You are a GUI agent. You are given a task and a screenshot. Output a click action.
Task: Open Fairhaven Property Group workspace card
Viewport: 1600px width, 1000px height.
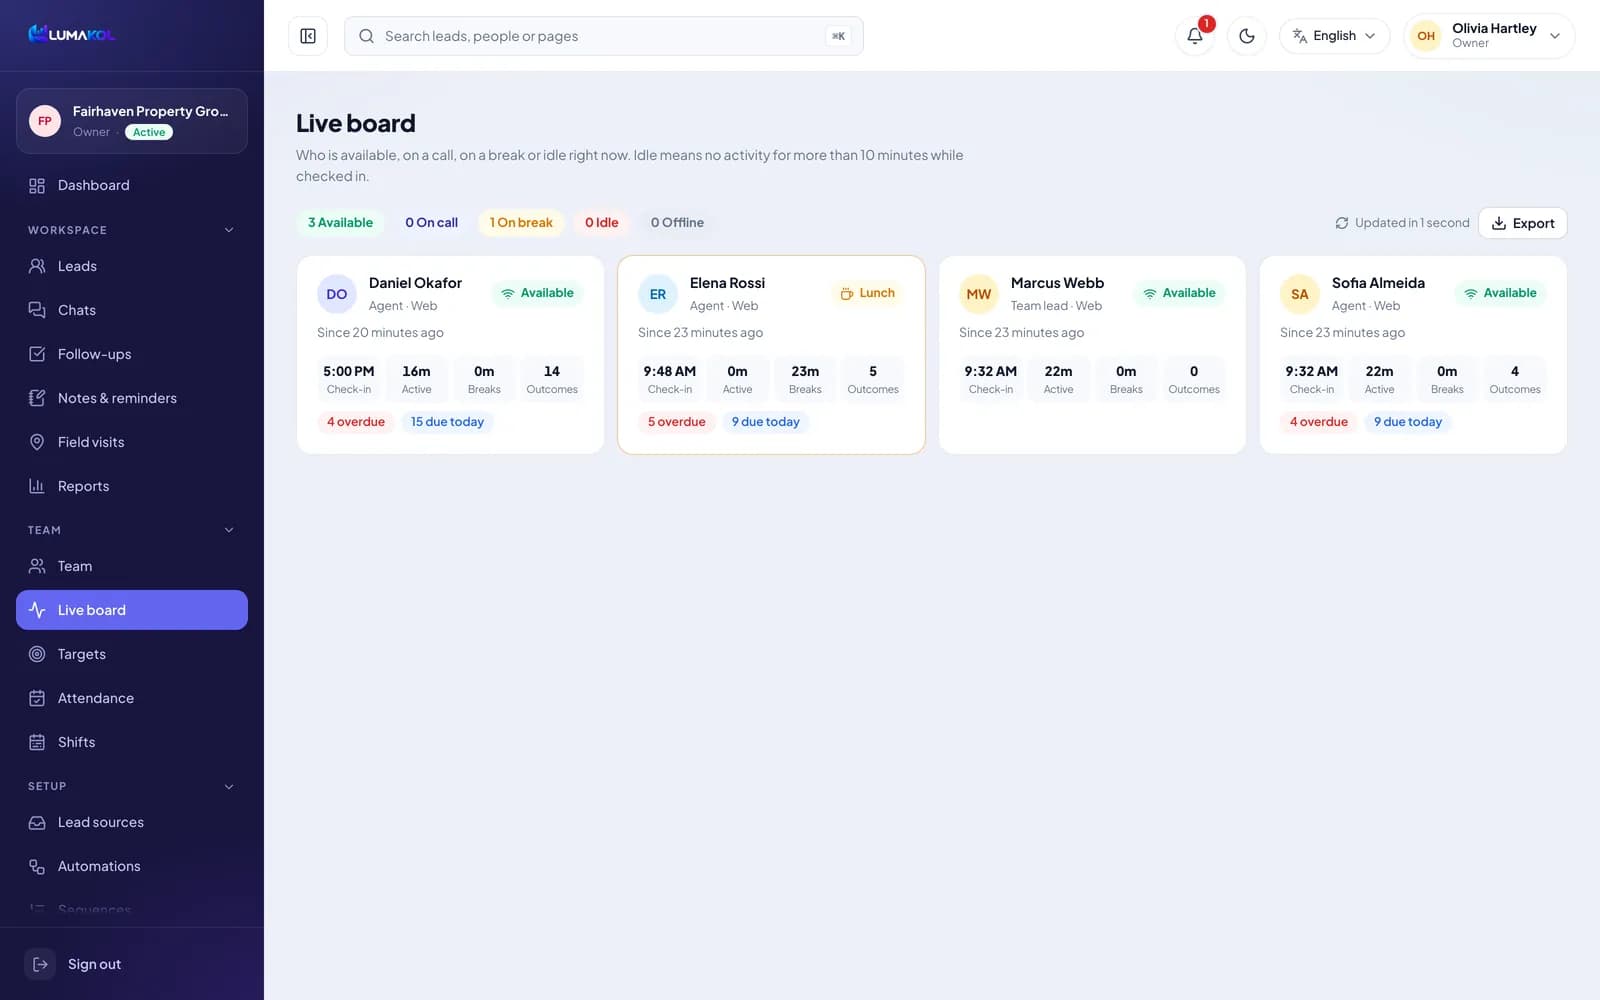(132, 121)
